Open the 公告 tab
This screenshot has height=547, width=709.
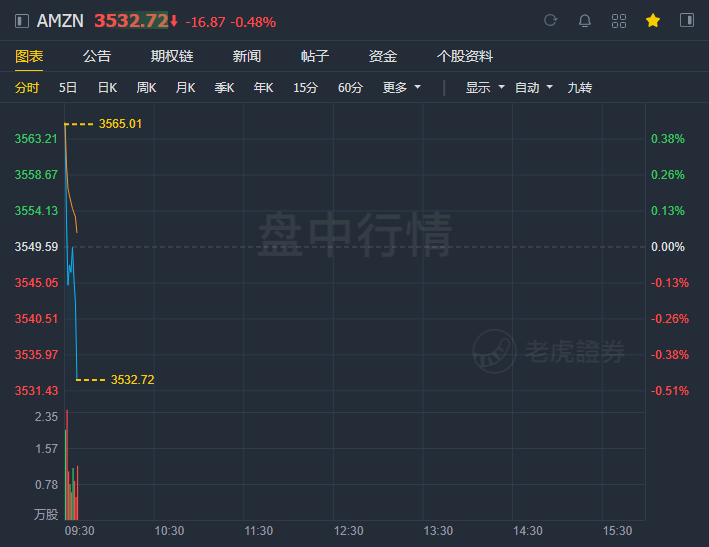pyautogui.click(x=97, y=56)
